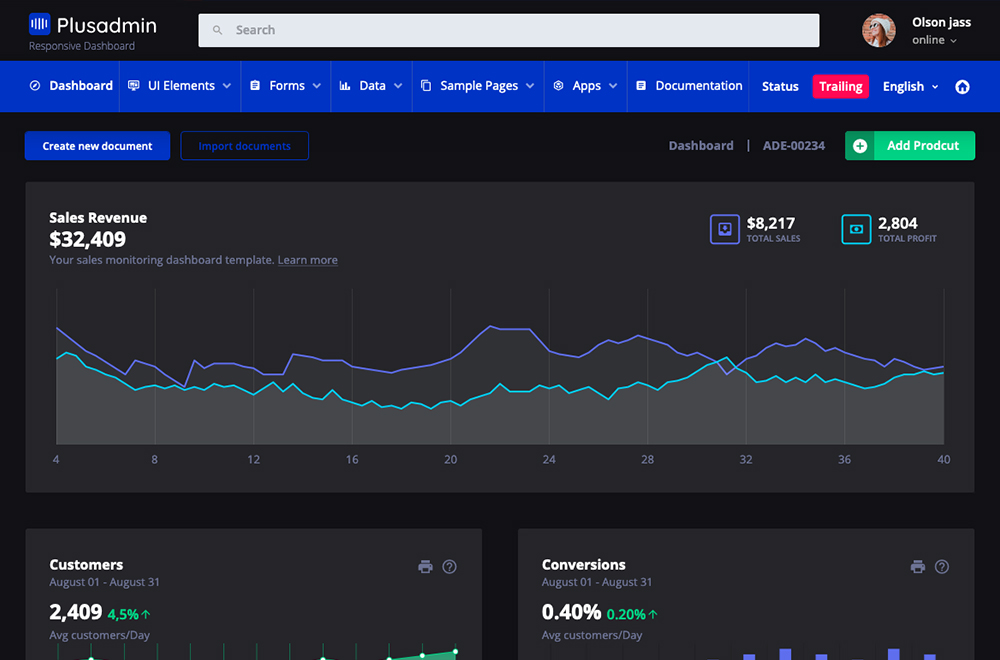Click the Plusadmin logo icon
The image size is (1000, 660).
coord(40,25)
